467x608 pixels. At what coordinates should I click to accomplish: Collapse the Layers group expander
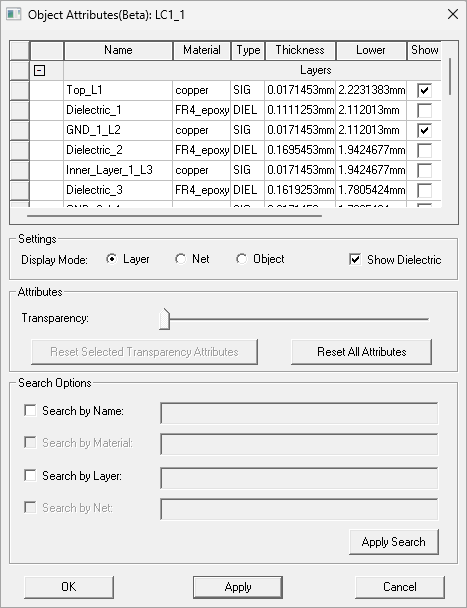pos(40,71)
